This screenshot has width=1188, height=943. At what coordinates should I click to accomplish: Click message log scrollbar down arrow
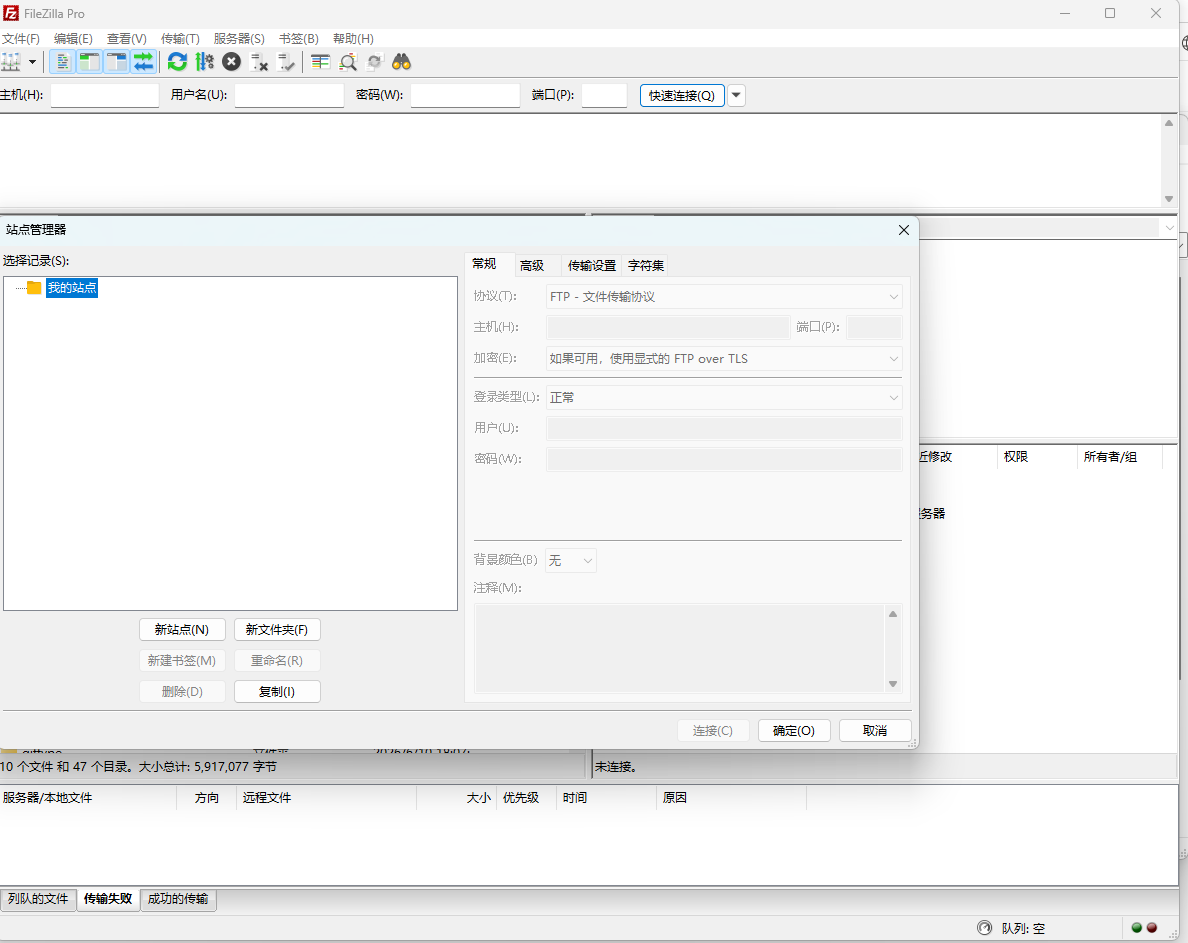coord(1169,199)
